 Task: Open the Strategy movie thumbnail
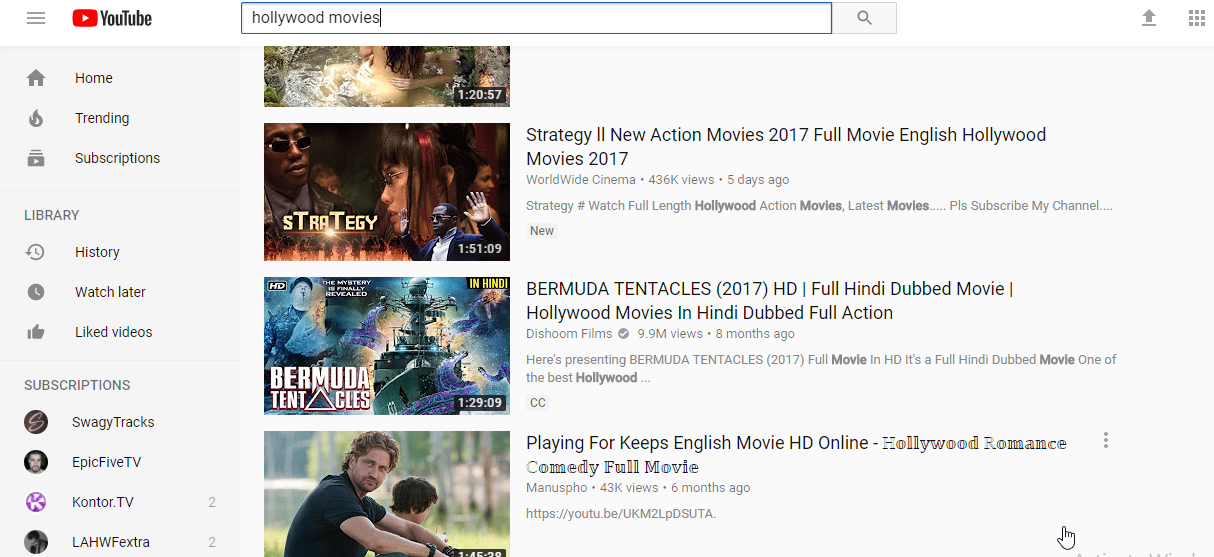(387, 192)
